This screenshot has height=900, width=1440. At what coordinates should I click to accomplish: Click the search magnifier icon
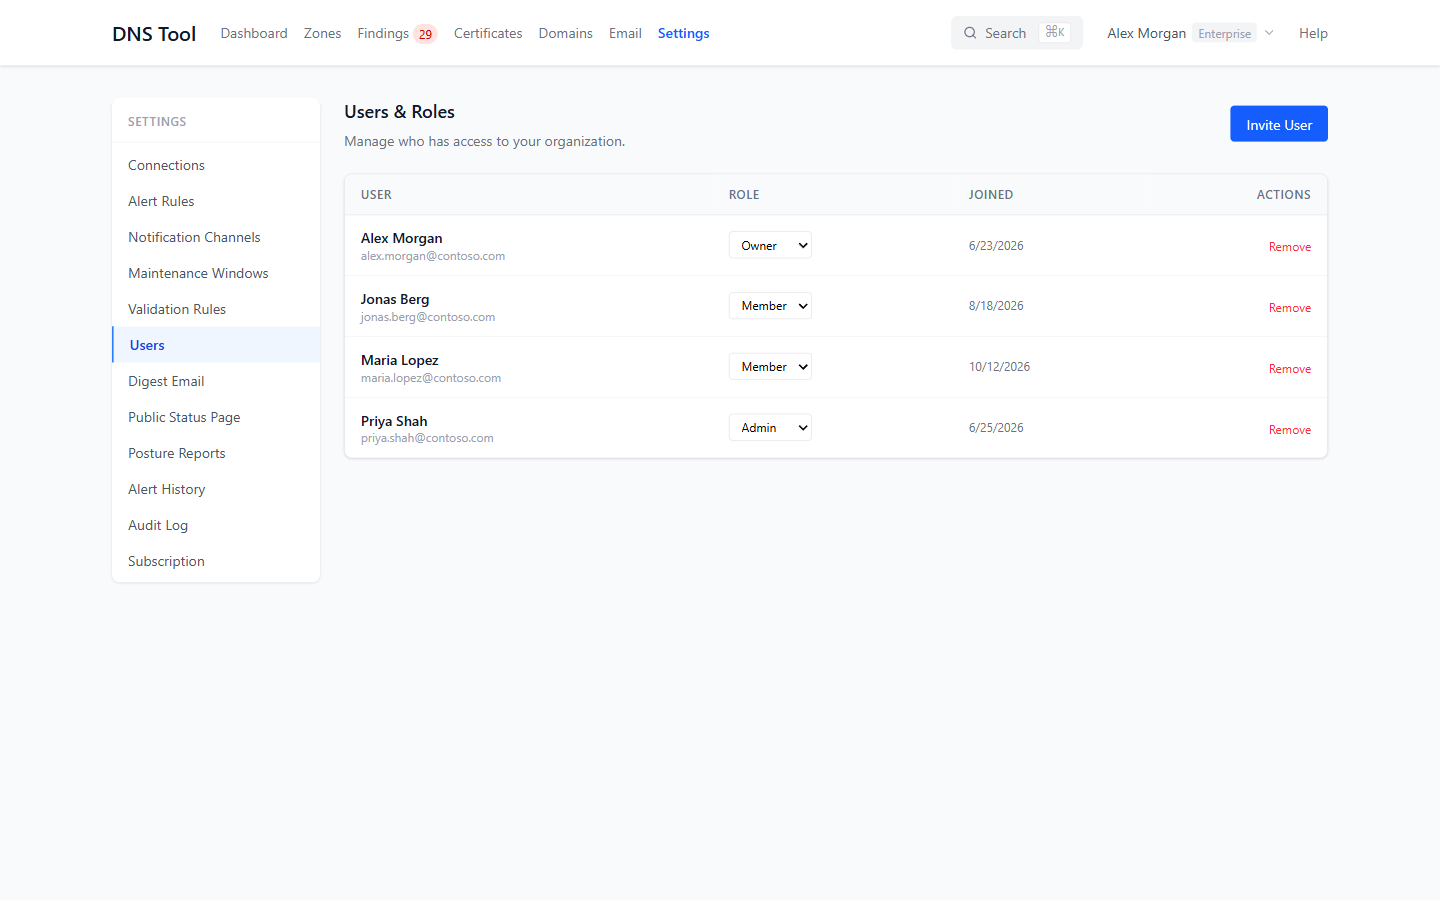point(970,33)
